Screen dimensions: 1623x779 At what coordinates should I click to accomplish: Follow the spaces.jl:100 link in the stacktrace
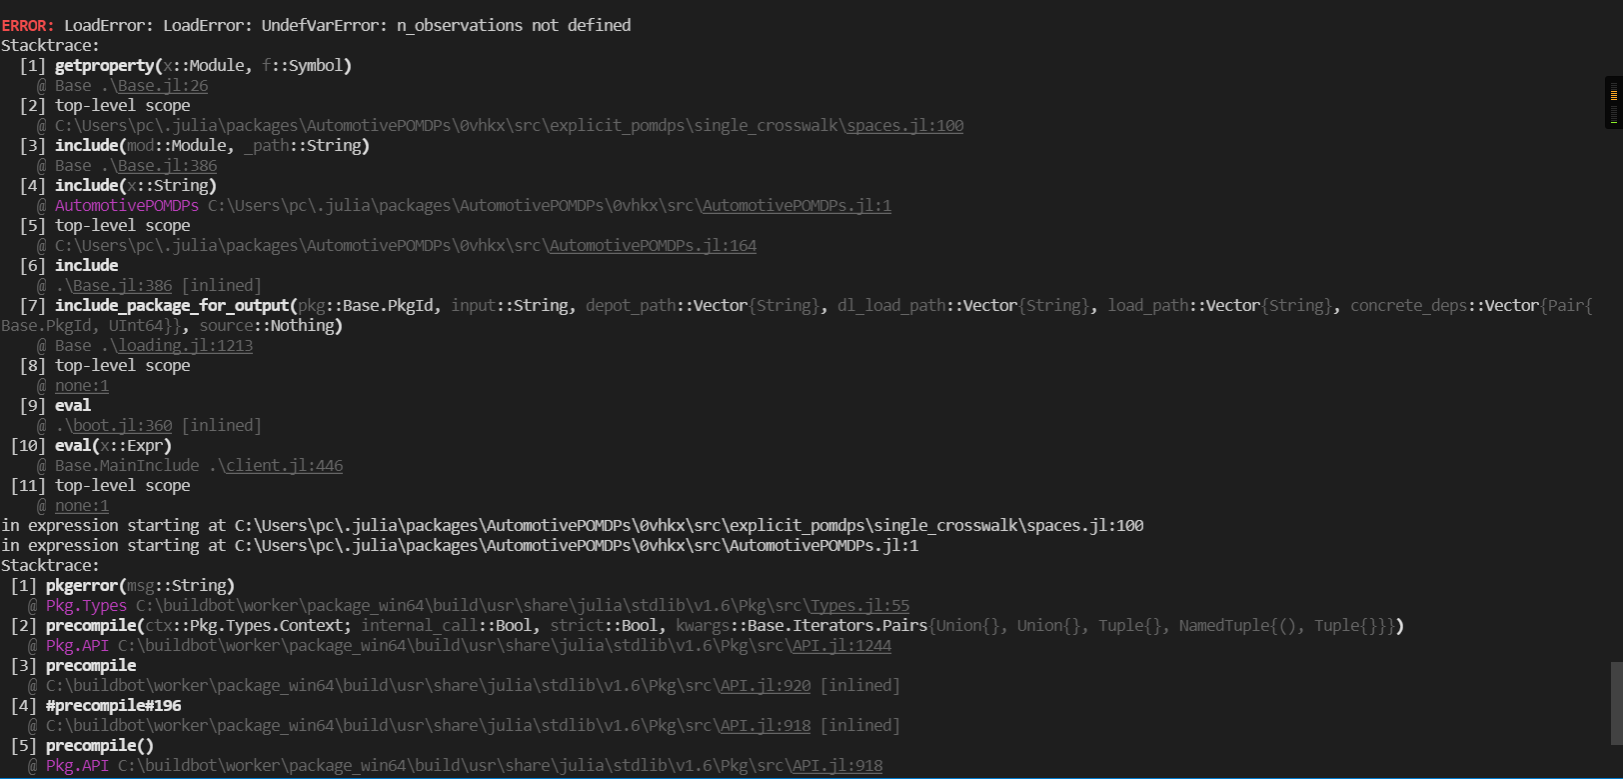[x=905, y=126]
